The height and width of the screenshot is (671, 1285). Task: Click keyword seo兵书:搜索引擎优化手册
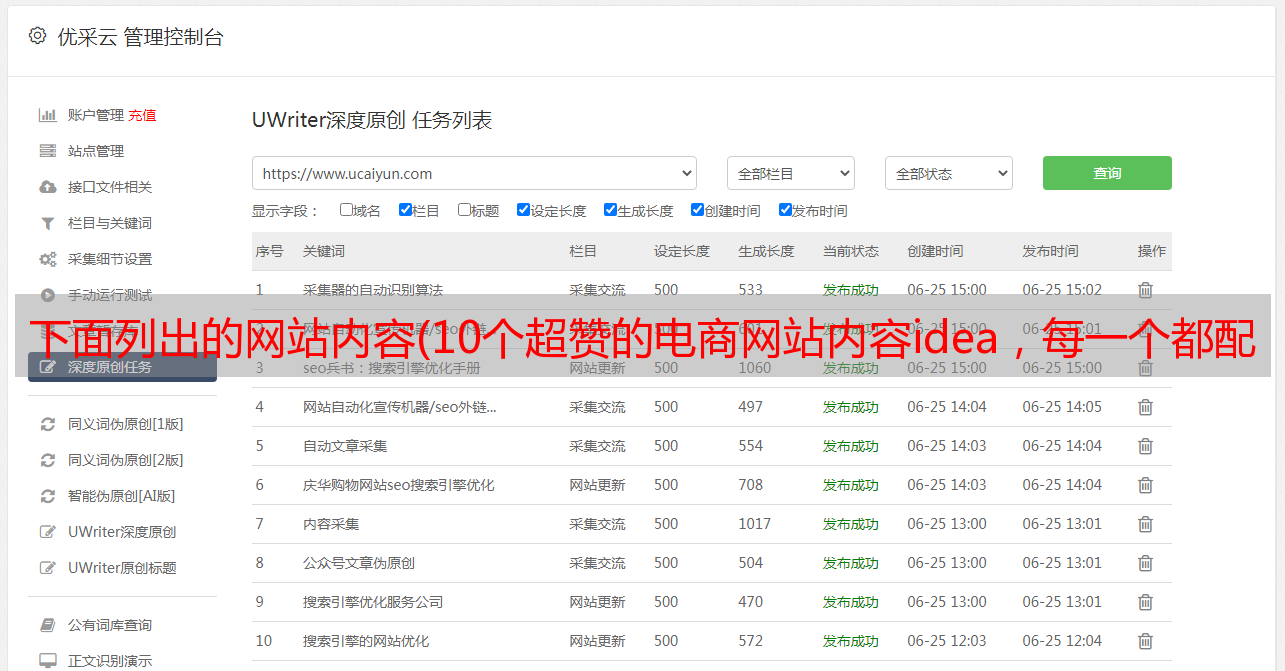pos(392,368)
